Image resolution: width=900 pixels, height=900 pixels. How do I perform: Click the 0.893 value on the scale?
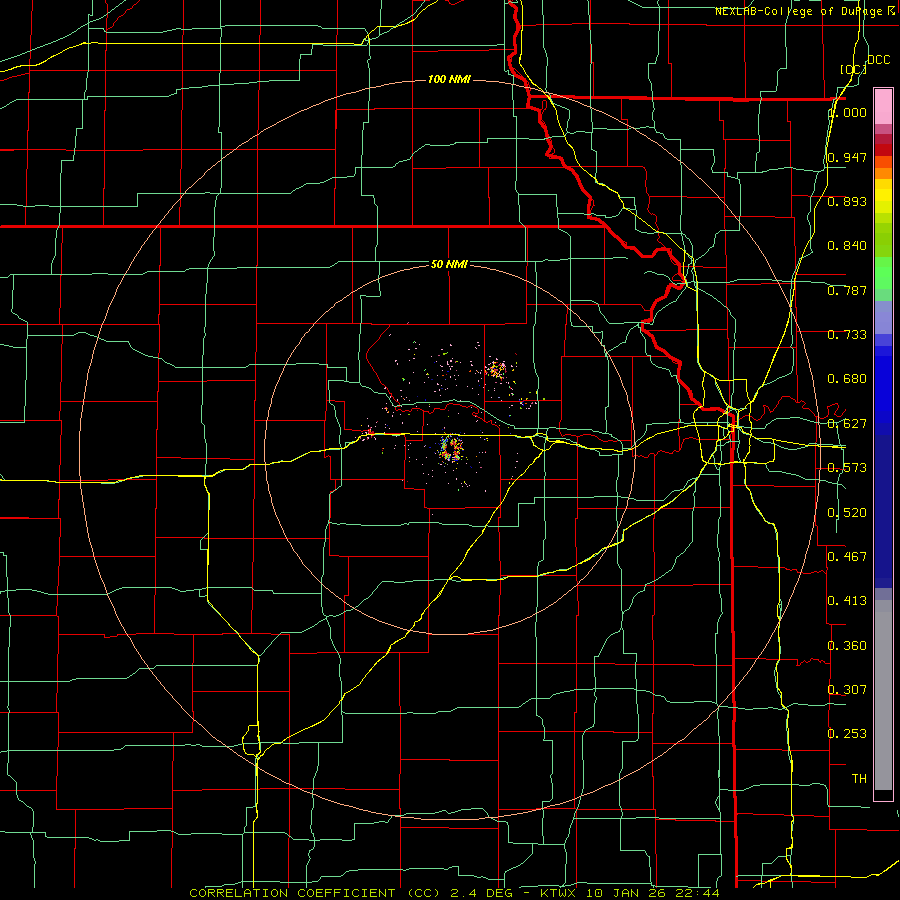tap(847, 201)
